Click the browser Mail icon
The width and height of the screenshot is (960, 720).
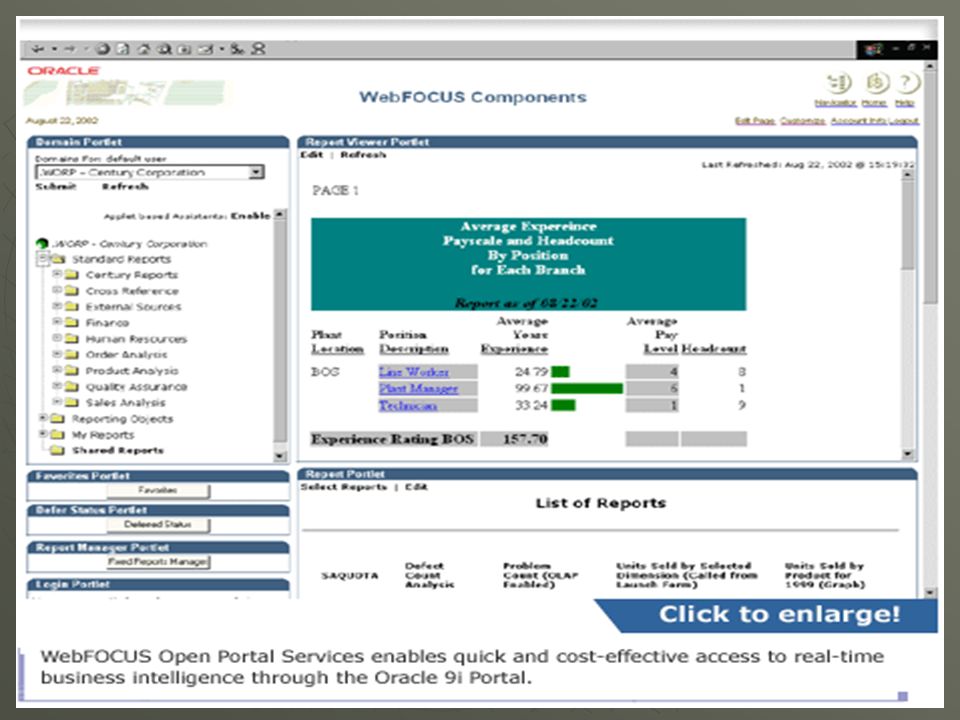(206, 49)
